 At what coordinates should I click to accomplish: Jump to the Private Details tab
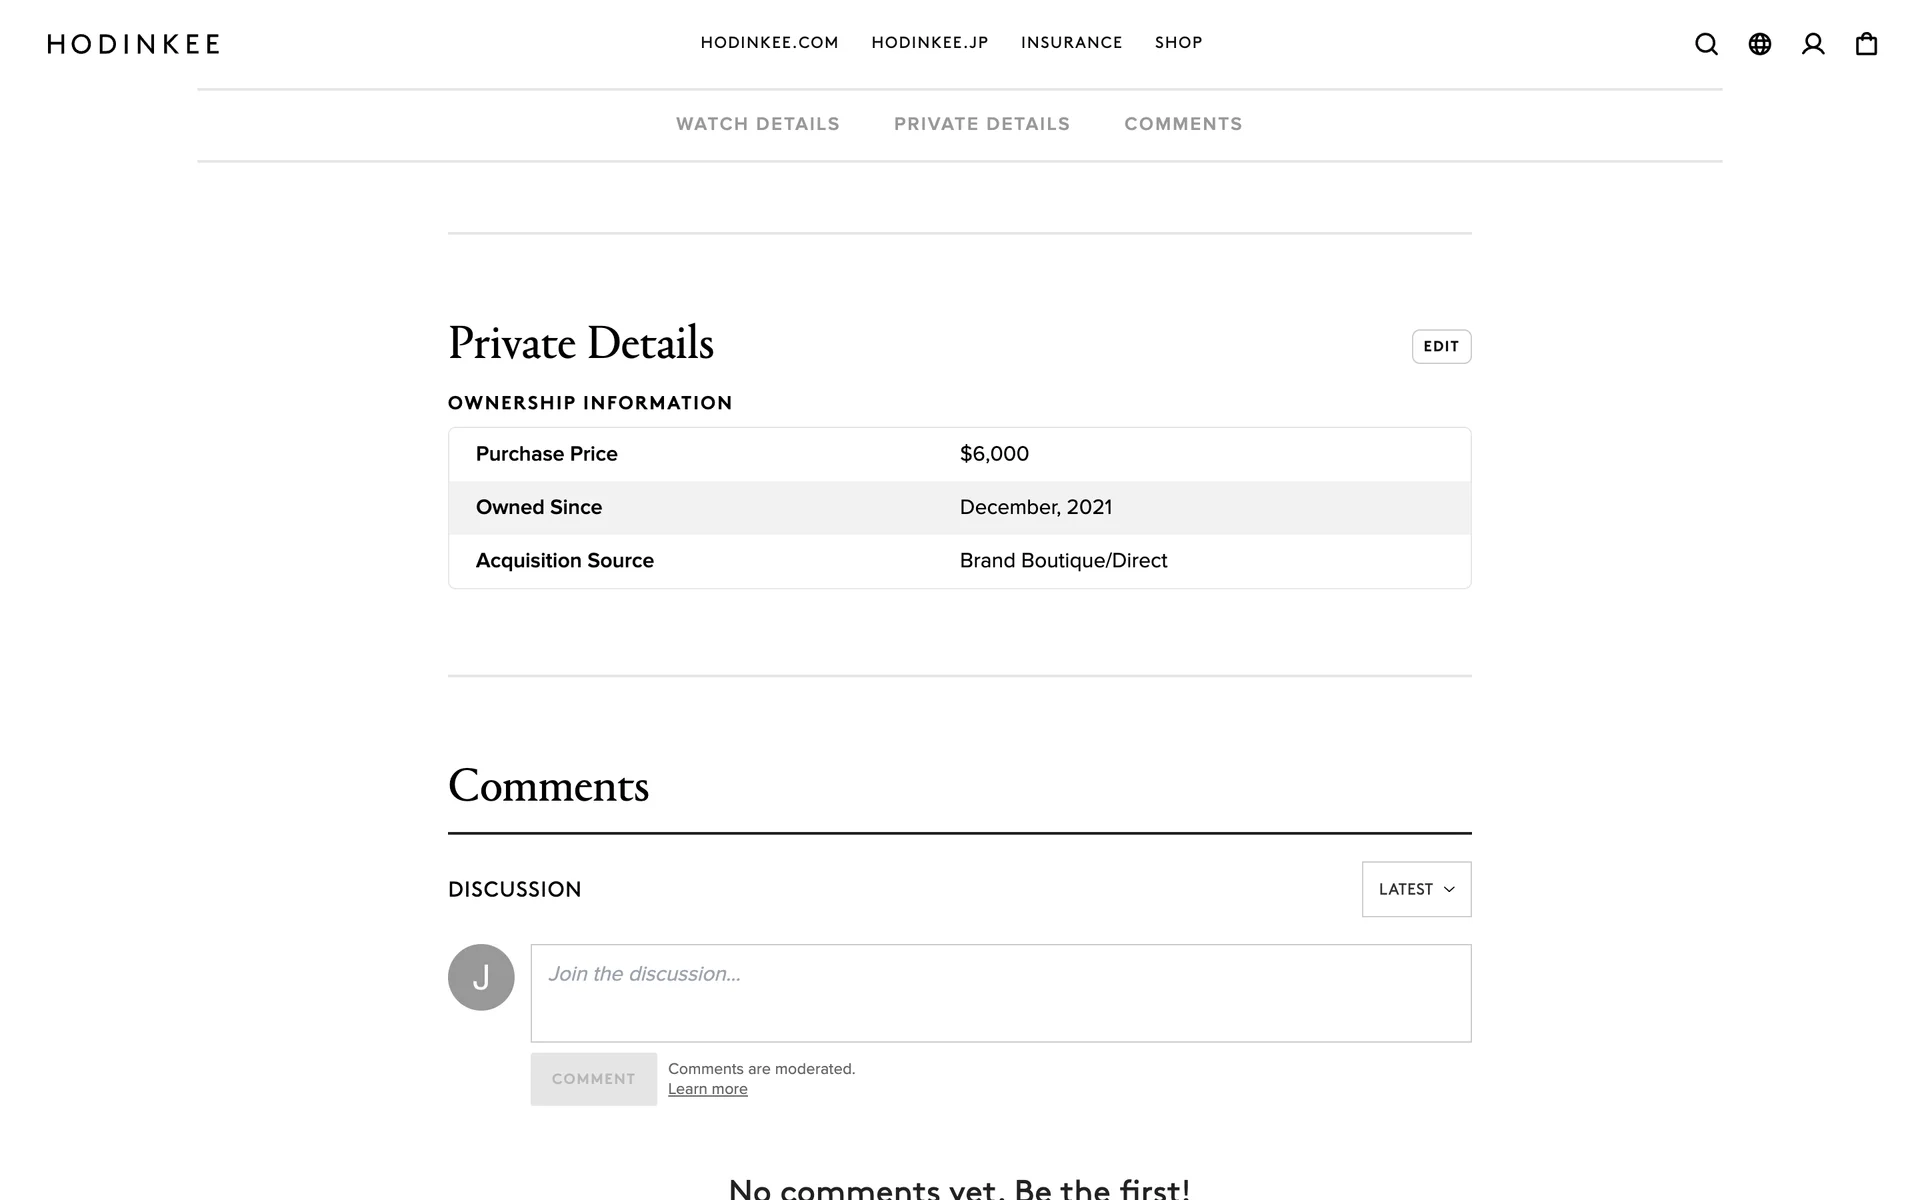pyautogui.click(x=981, y=124)
